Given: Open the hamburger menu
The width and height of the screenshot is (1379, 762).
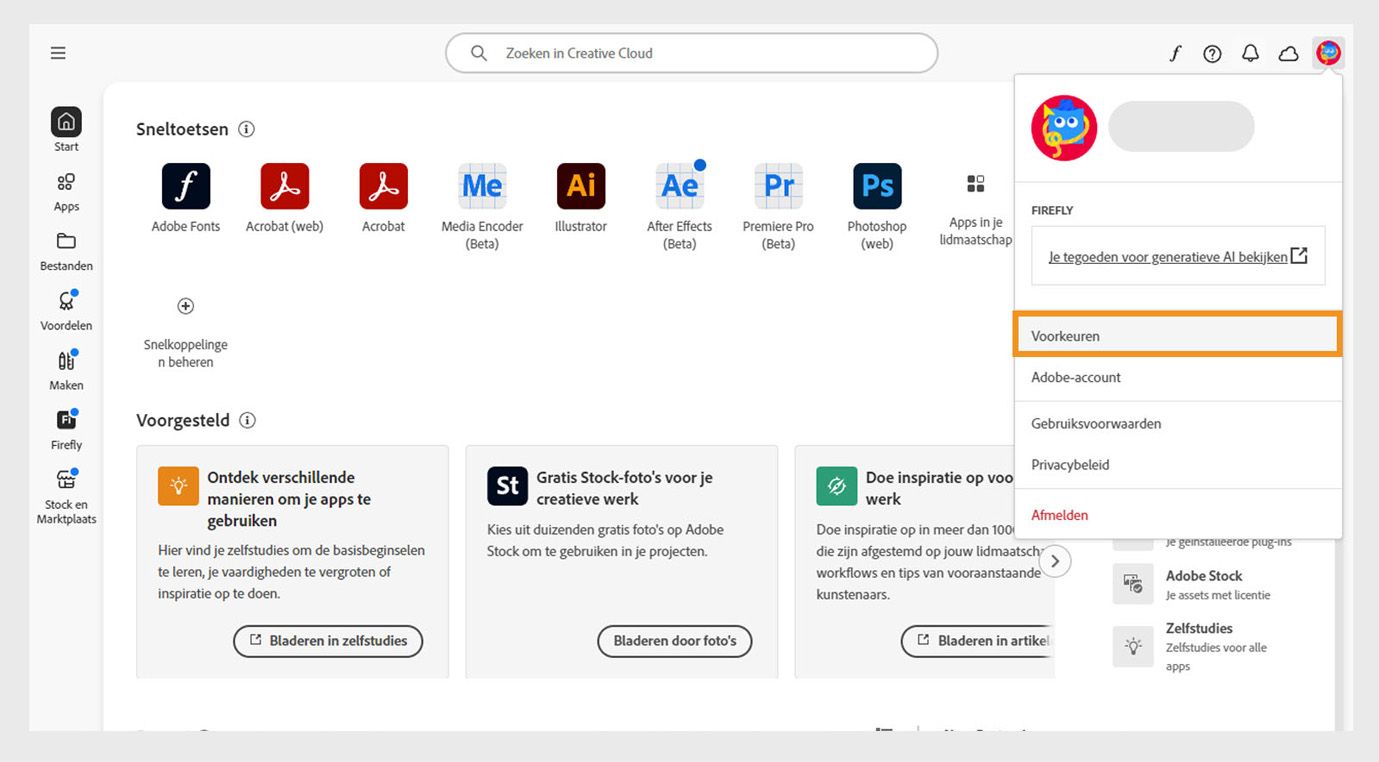Looking at the screenshot, I should [58, 53].
